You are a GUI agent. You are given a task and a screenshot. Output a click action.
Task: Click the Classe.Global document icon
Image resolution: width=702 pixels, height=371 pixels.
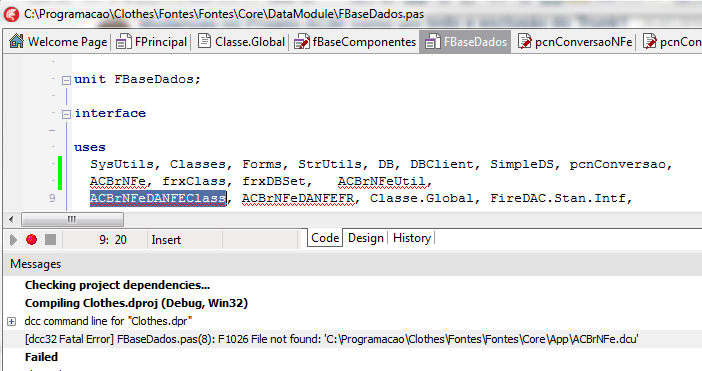[x=204, y=41]
